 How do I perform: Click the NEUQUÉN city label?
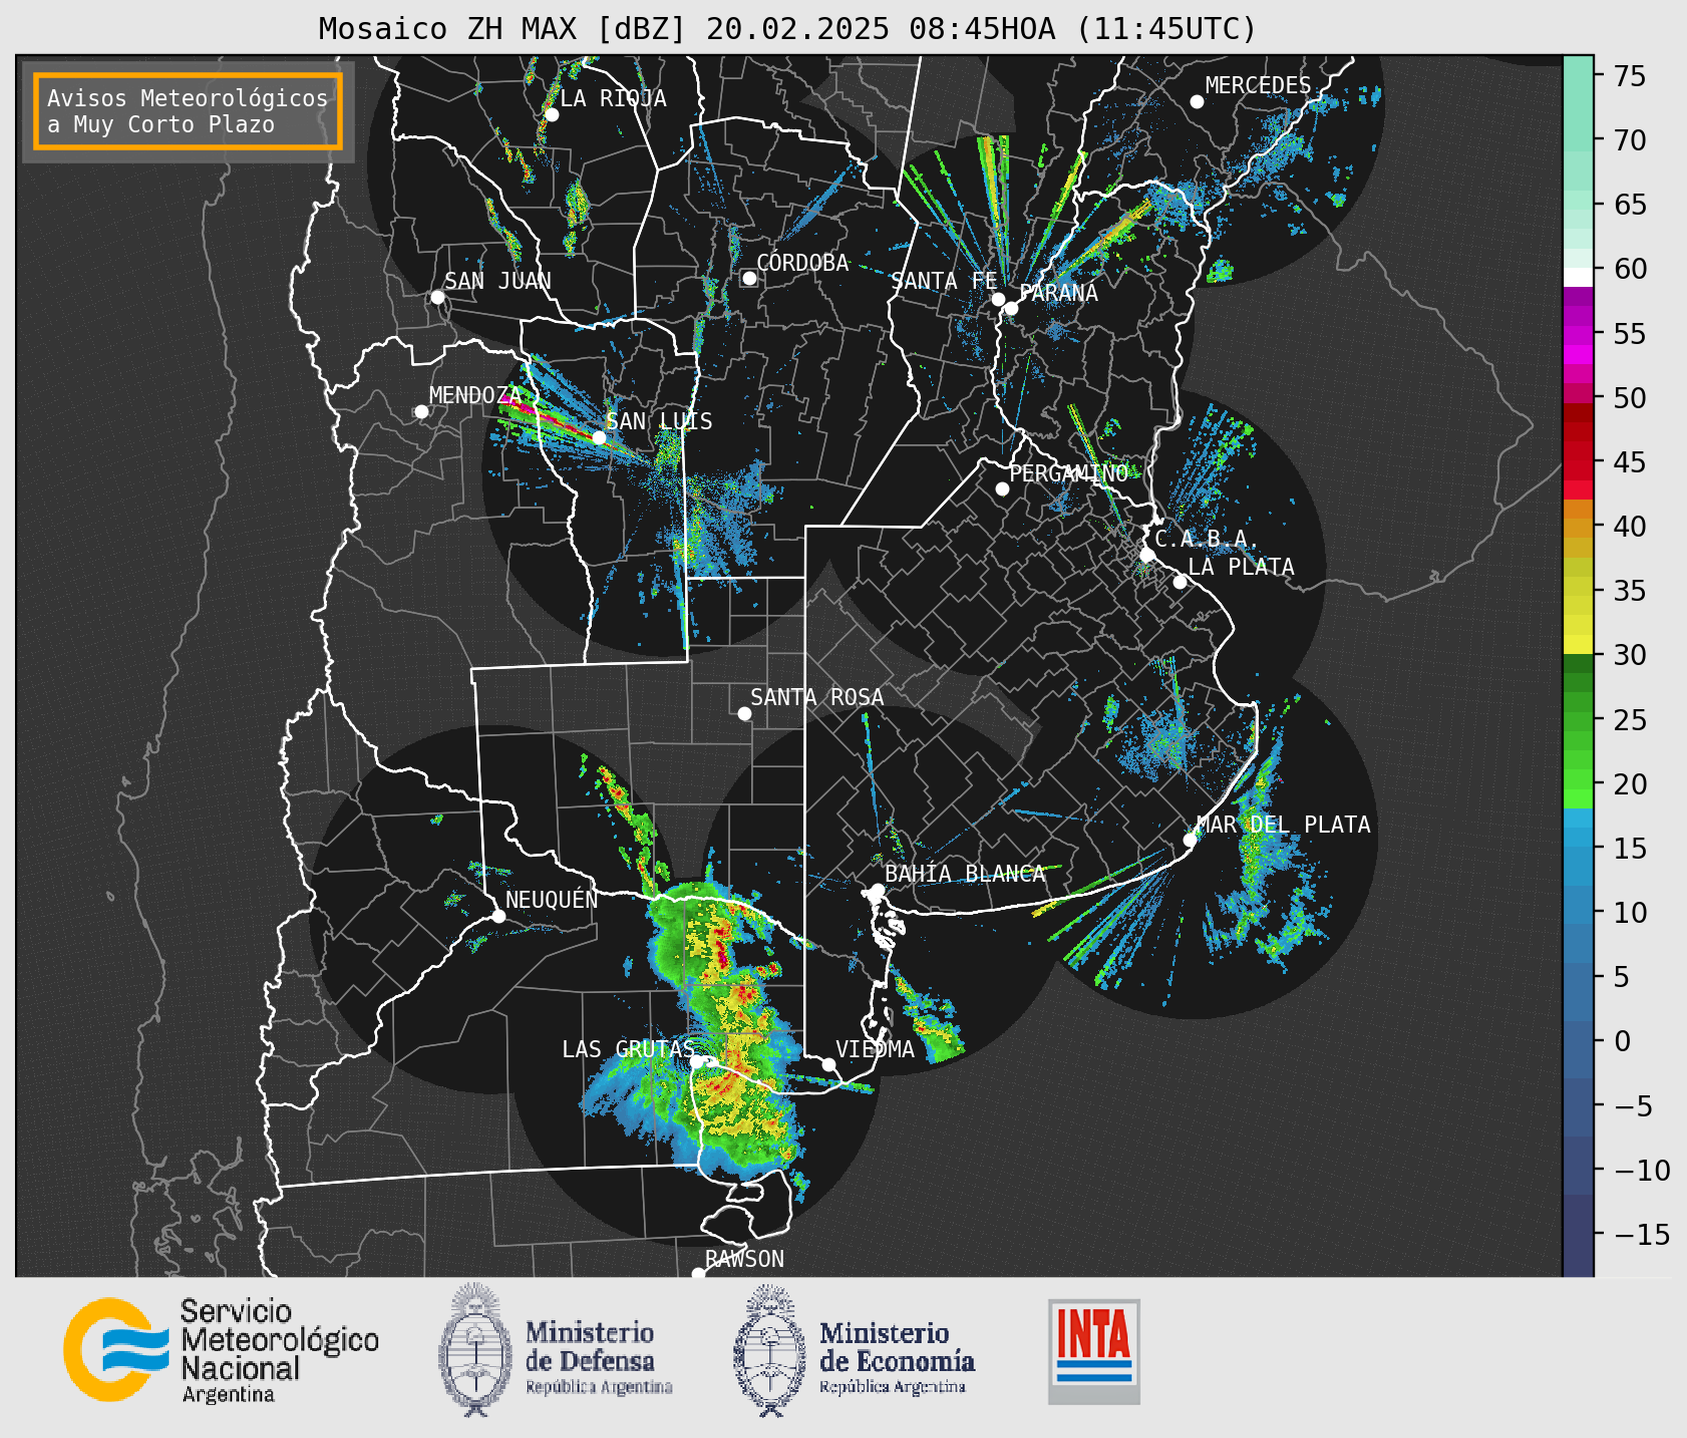[552, 900]
